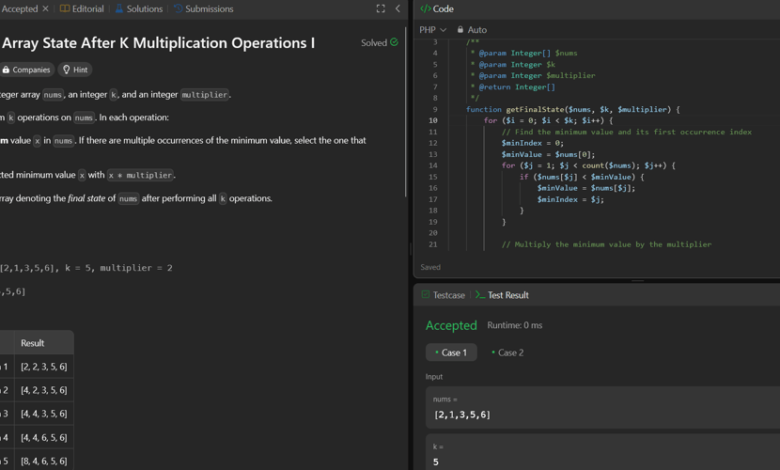The height and width of the screenshot is (470, 780).
Task: Click the getFinalState function line
Action: pyautogui.click(x=573, y=109)
